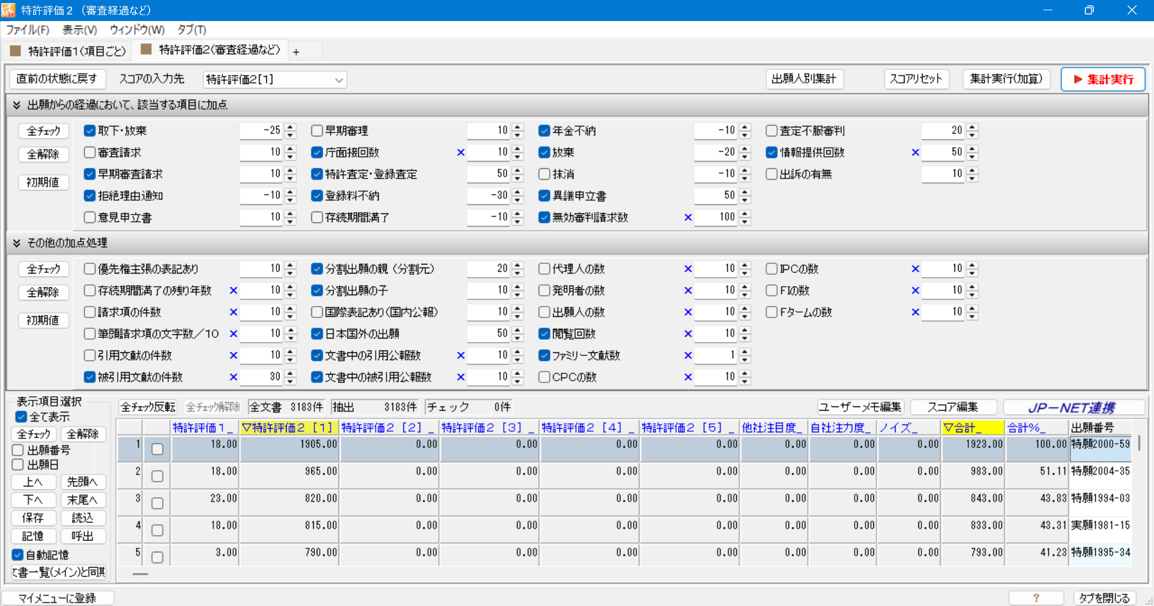1154x606 pixels.
Task: Check IPCの数 checkbox
Action: point(772,269)
